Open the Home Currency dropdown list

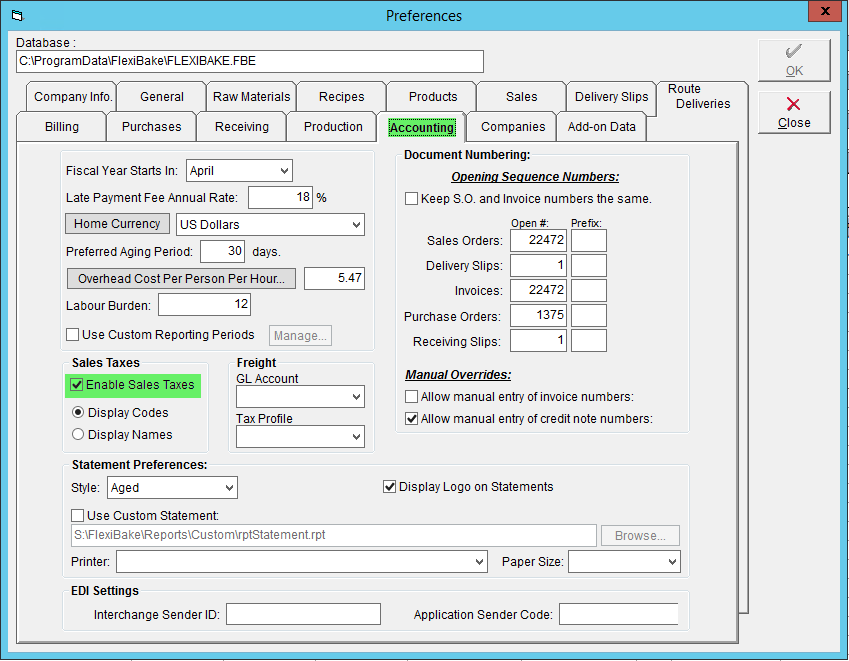(x=356, y=225)
